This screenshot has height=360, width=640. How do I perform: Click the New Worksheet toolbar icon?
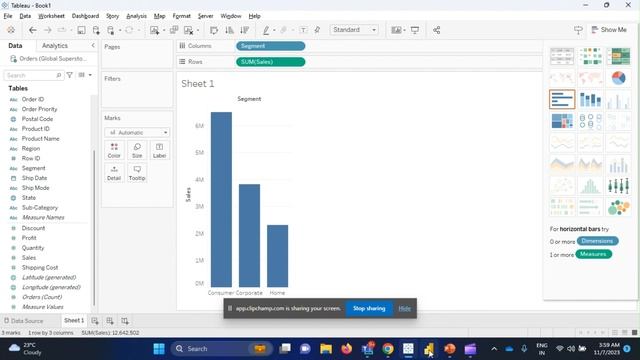coord(154,30)
